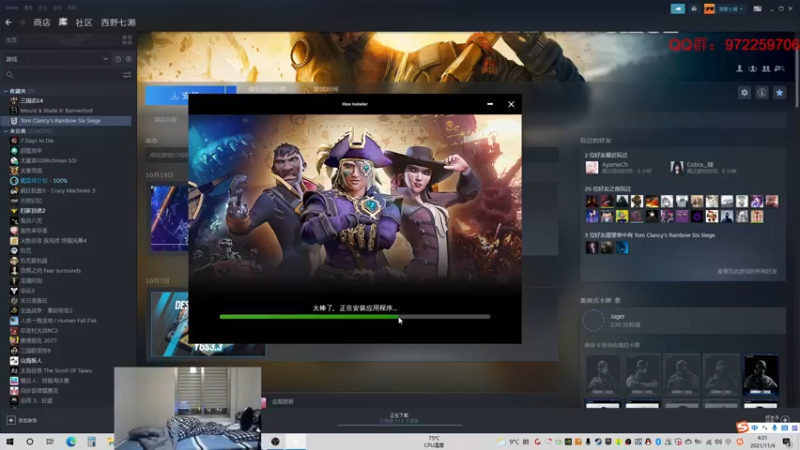Screen dimensions: 800x450
Task: Collapse the 收藏夹 favorites category
Action: pyautogui.click(x=6, y=91)
